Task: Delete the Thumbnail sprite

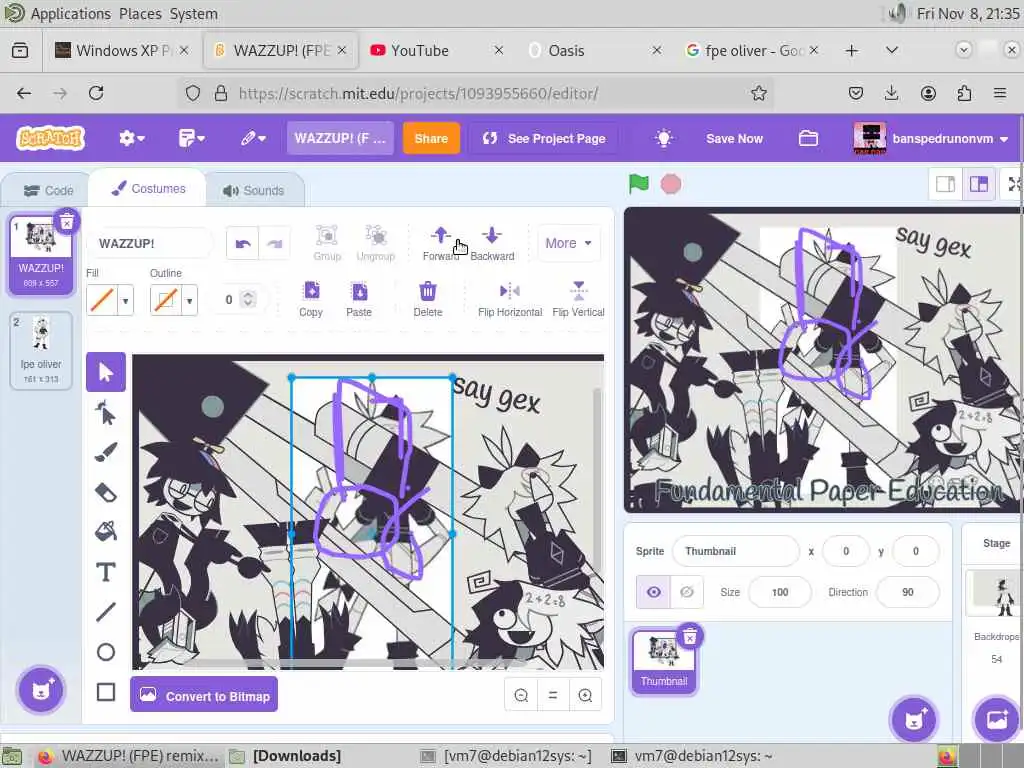Action: 690,637
